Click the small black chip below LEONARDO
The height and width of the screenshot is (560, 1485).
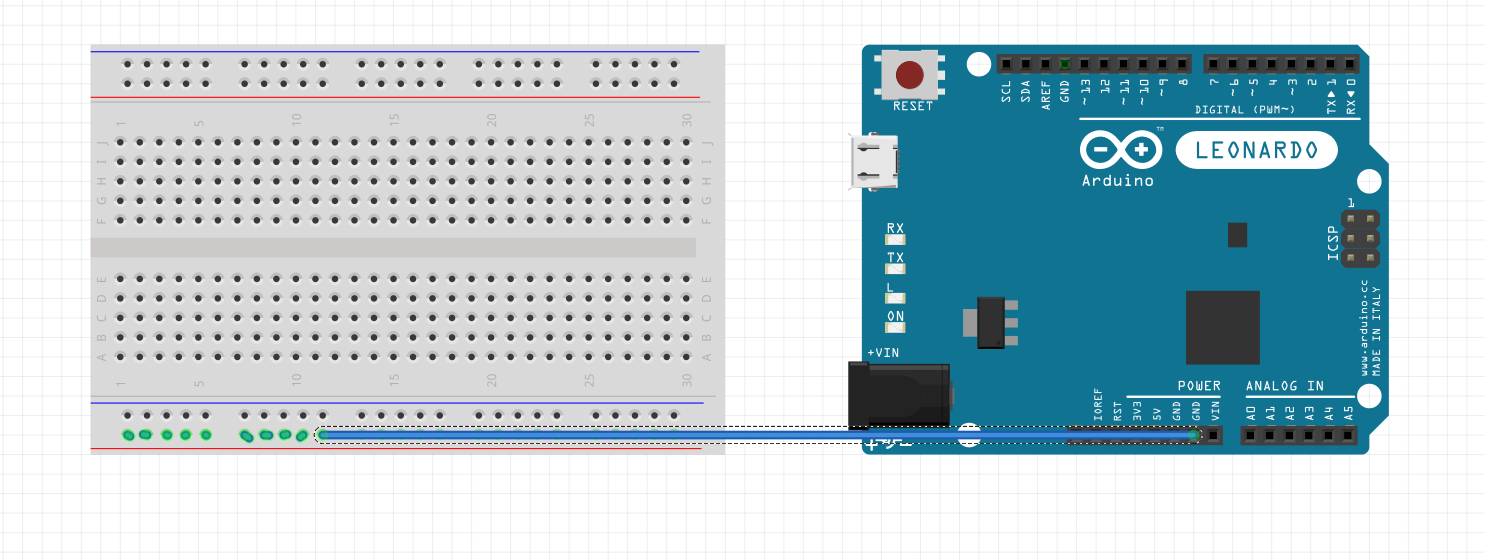(1238, 235)
